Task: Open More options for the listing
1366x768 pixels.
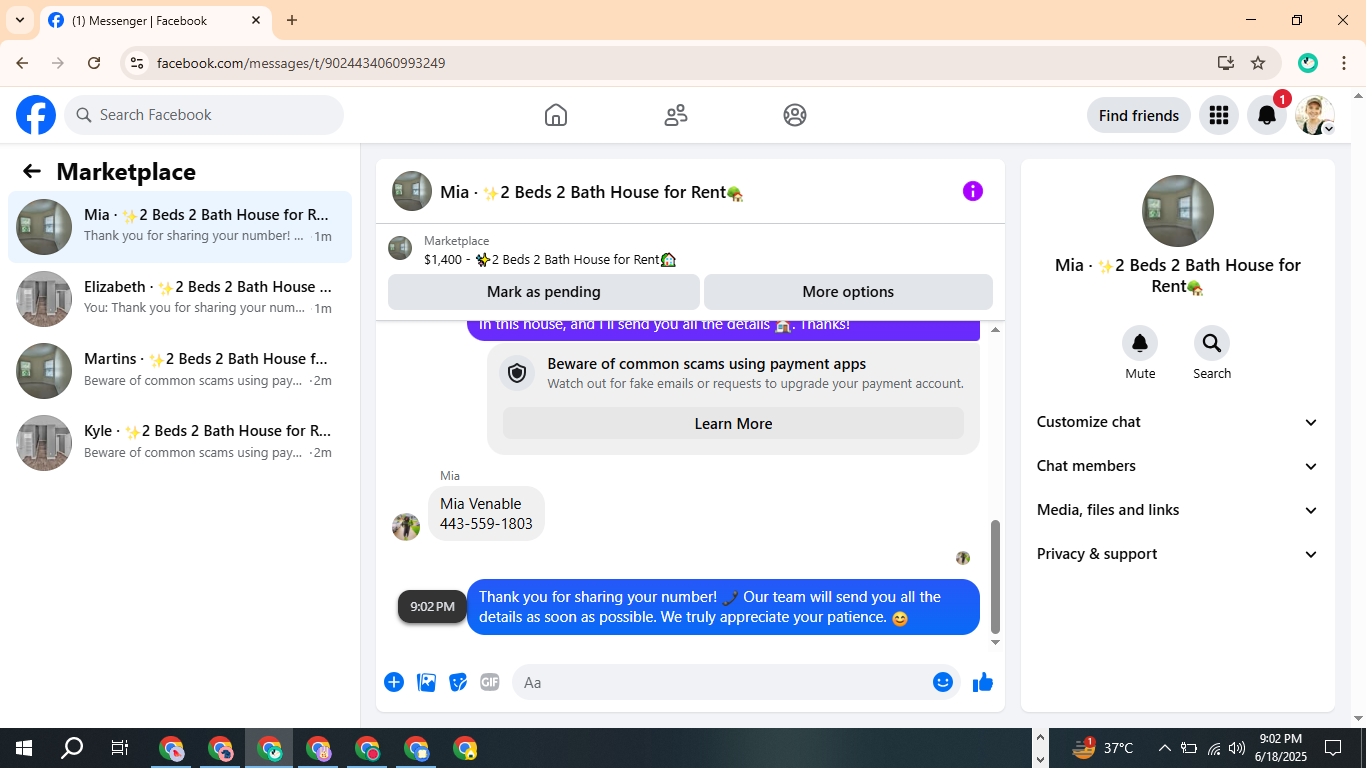Action: [x=848, y=292]
